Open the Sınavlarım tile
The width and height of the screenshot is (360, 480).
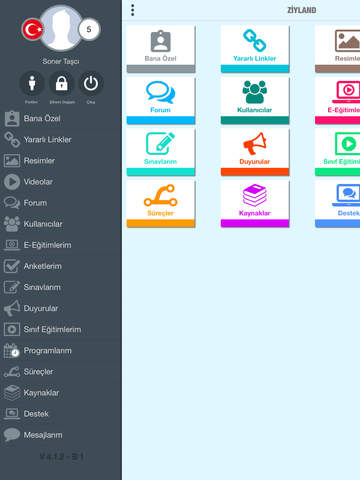(x=161, y=152)
